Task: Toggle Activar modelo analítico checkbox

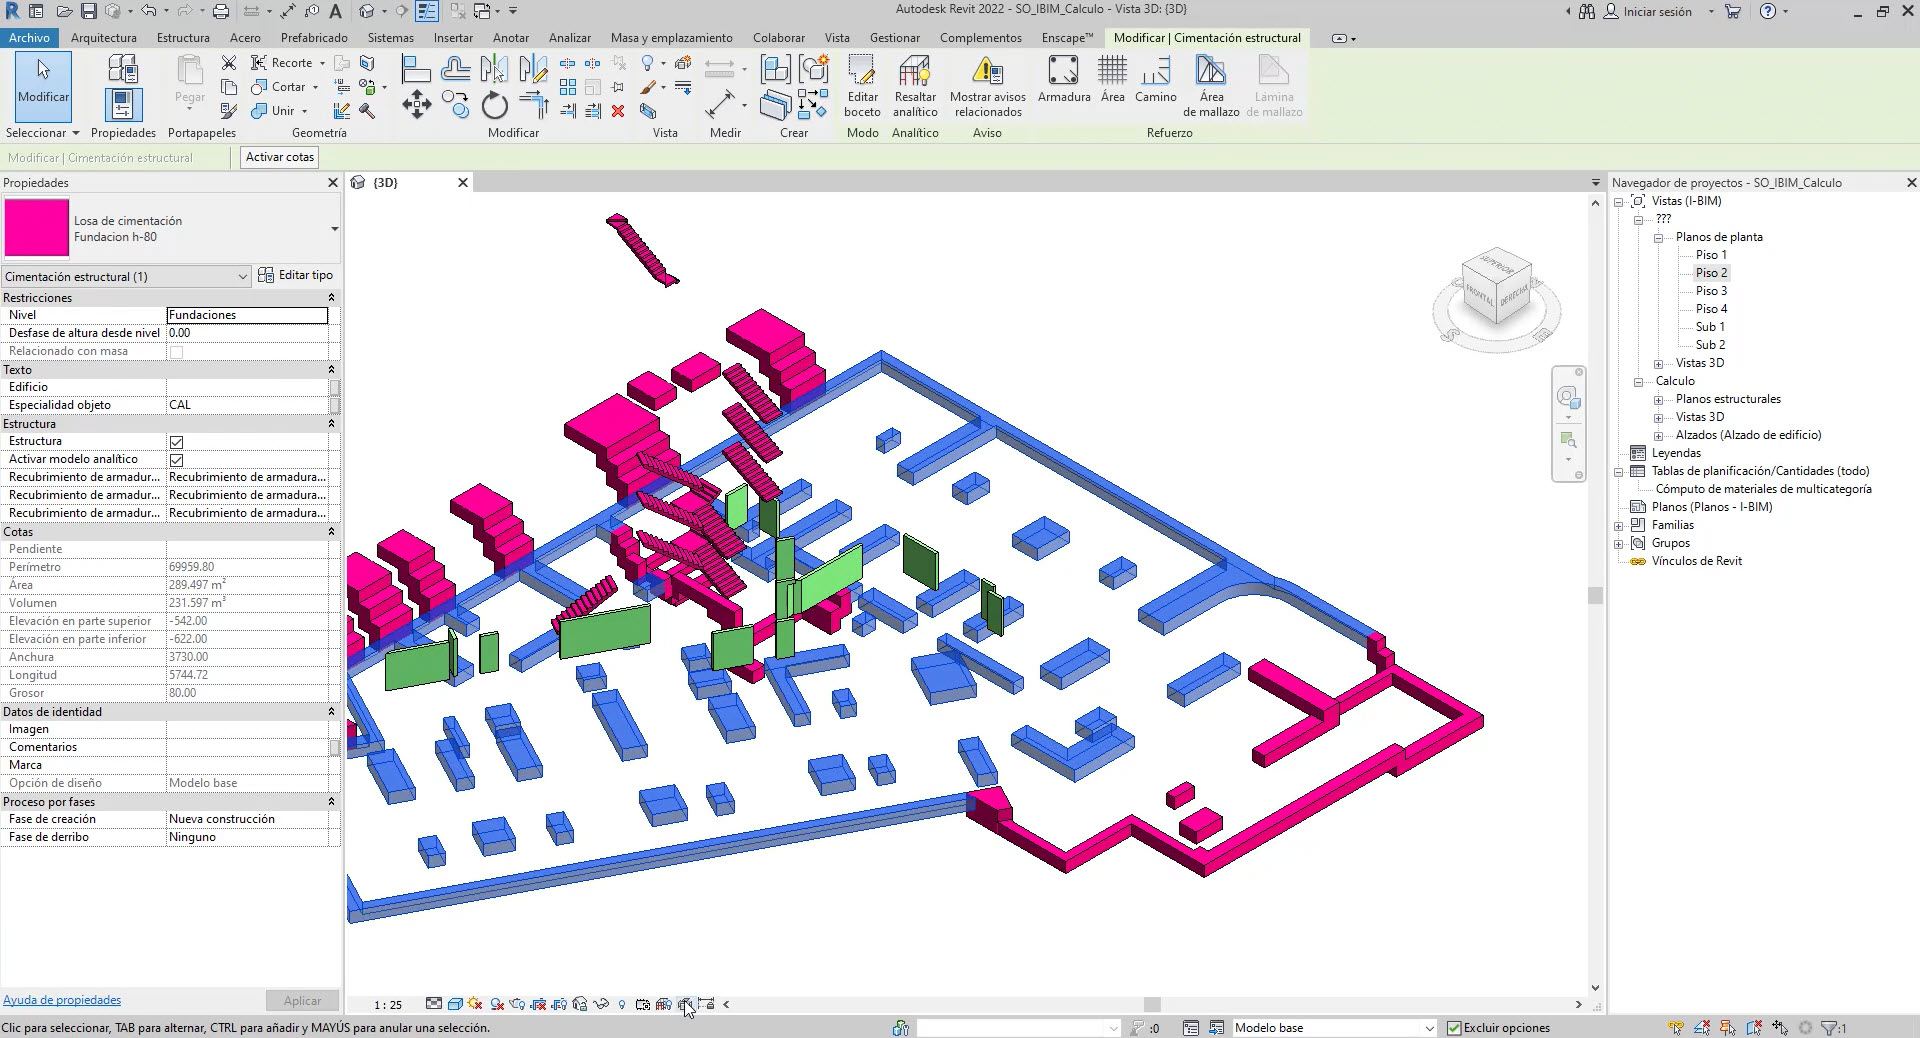Action: point(177,460)
